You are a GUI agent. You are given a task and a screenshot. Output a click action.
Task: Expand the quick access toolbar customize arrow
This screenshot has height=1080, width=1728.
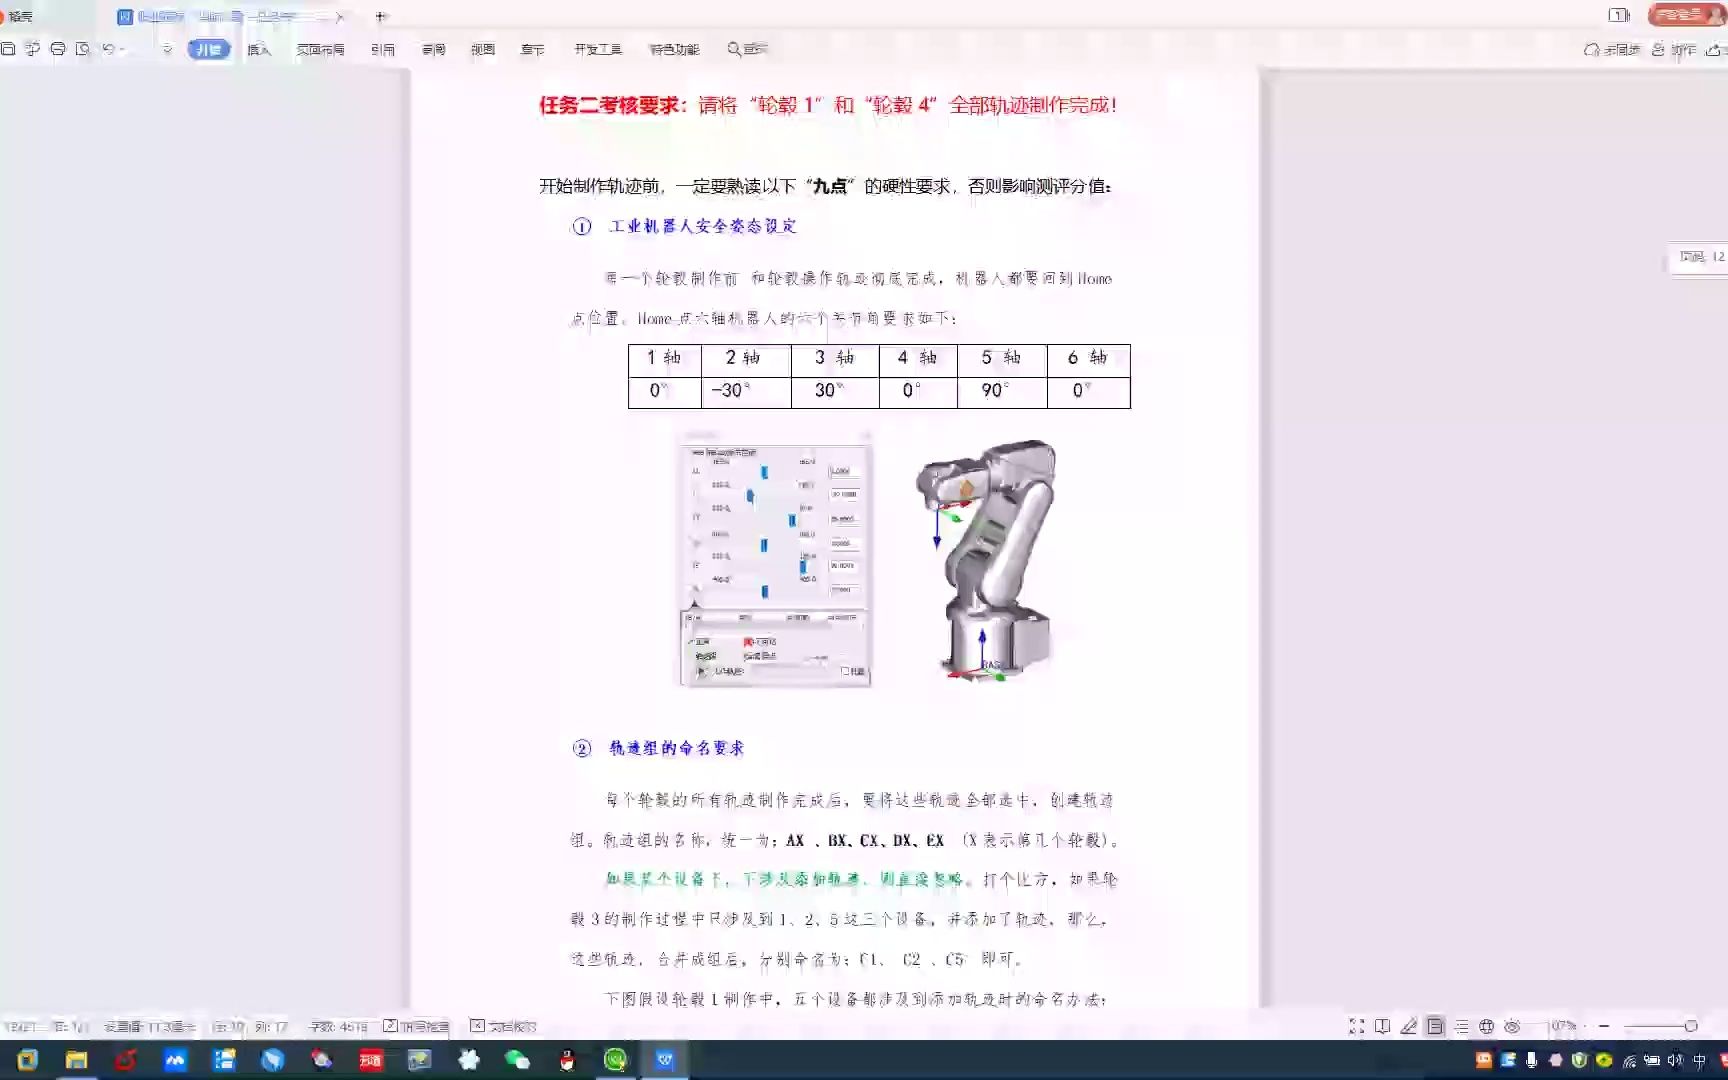point(167,49)
